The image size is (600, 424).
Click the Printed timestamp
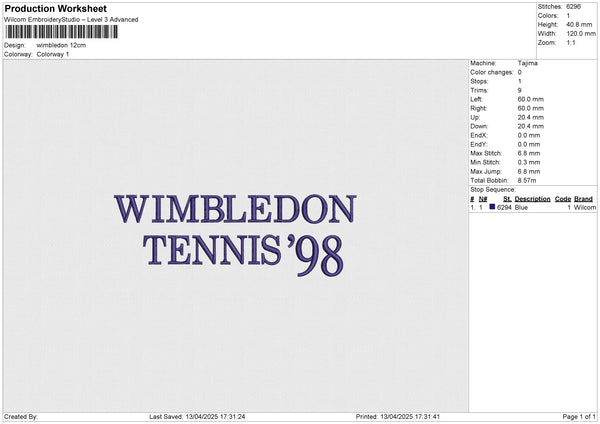pyautogui.click(x=398, y=416)
